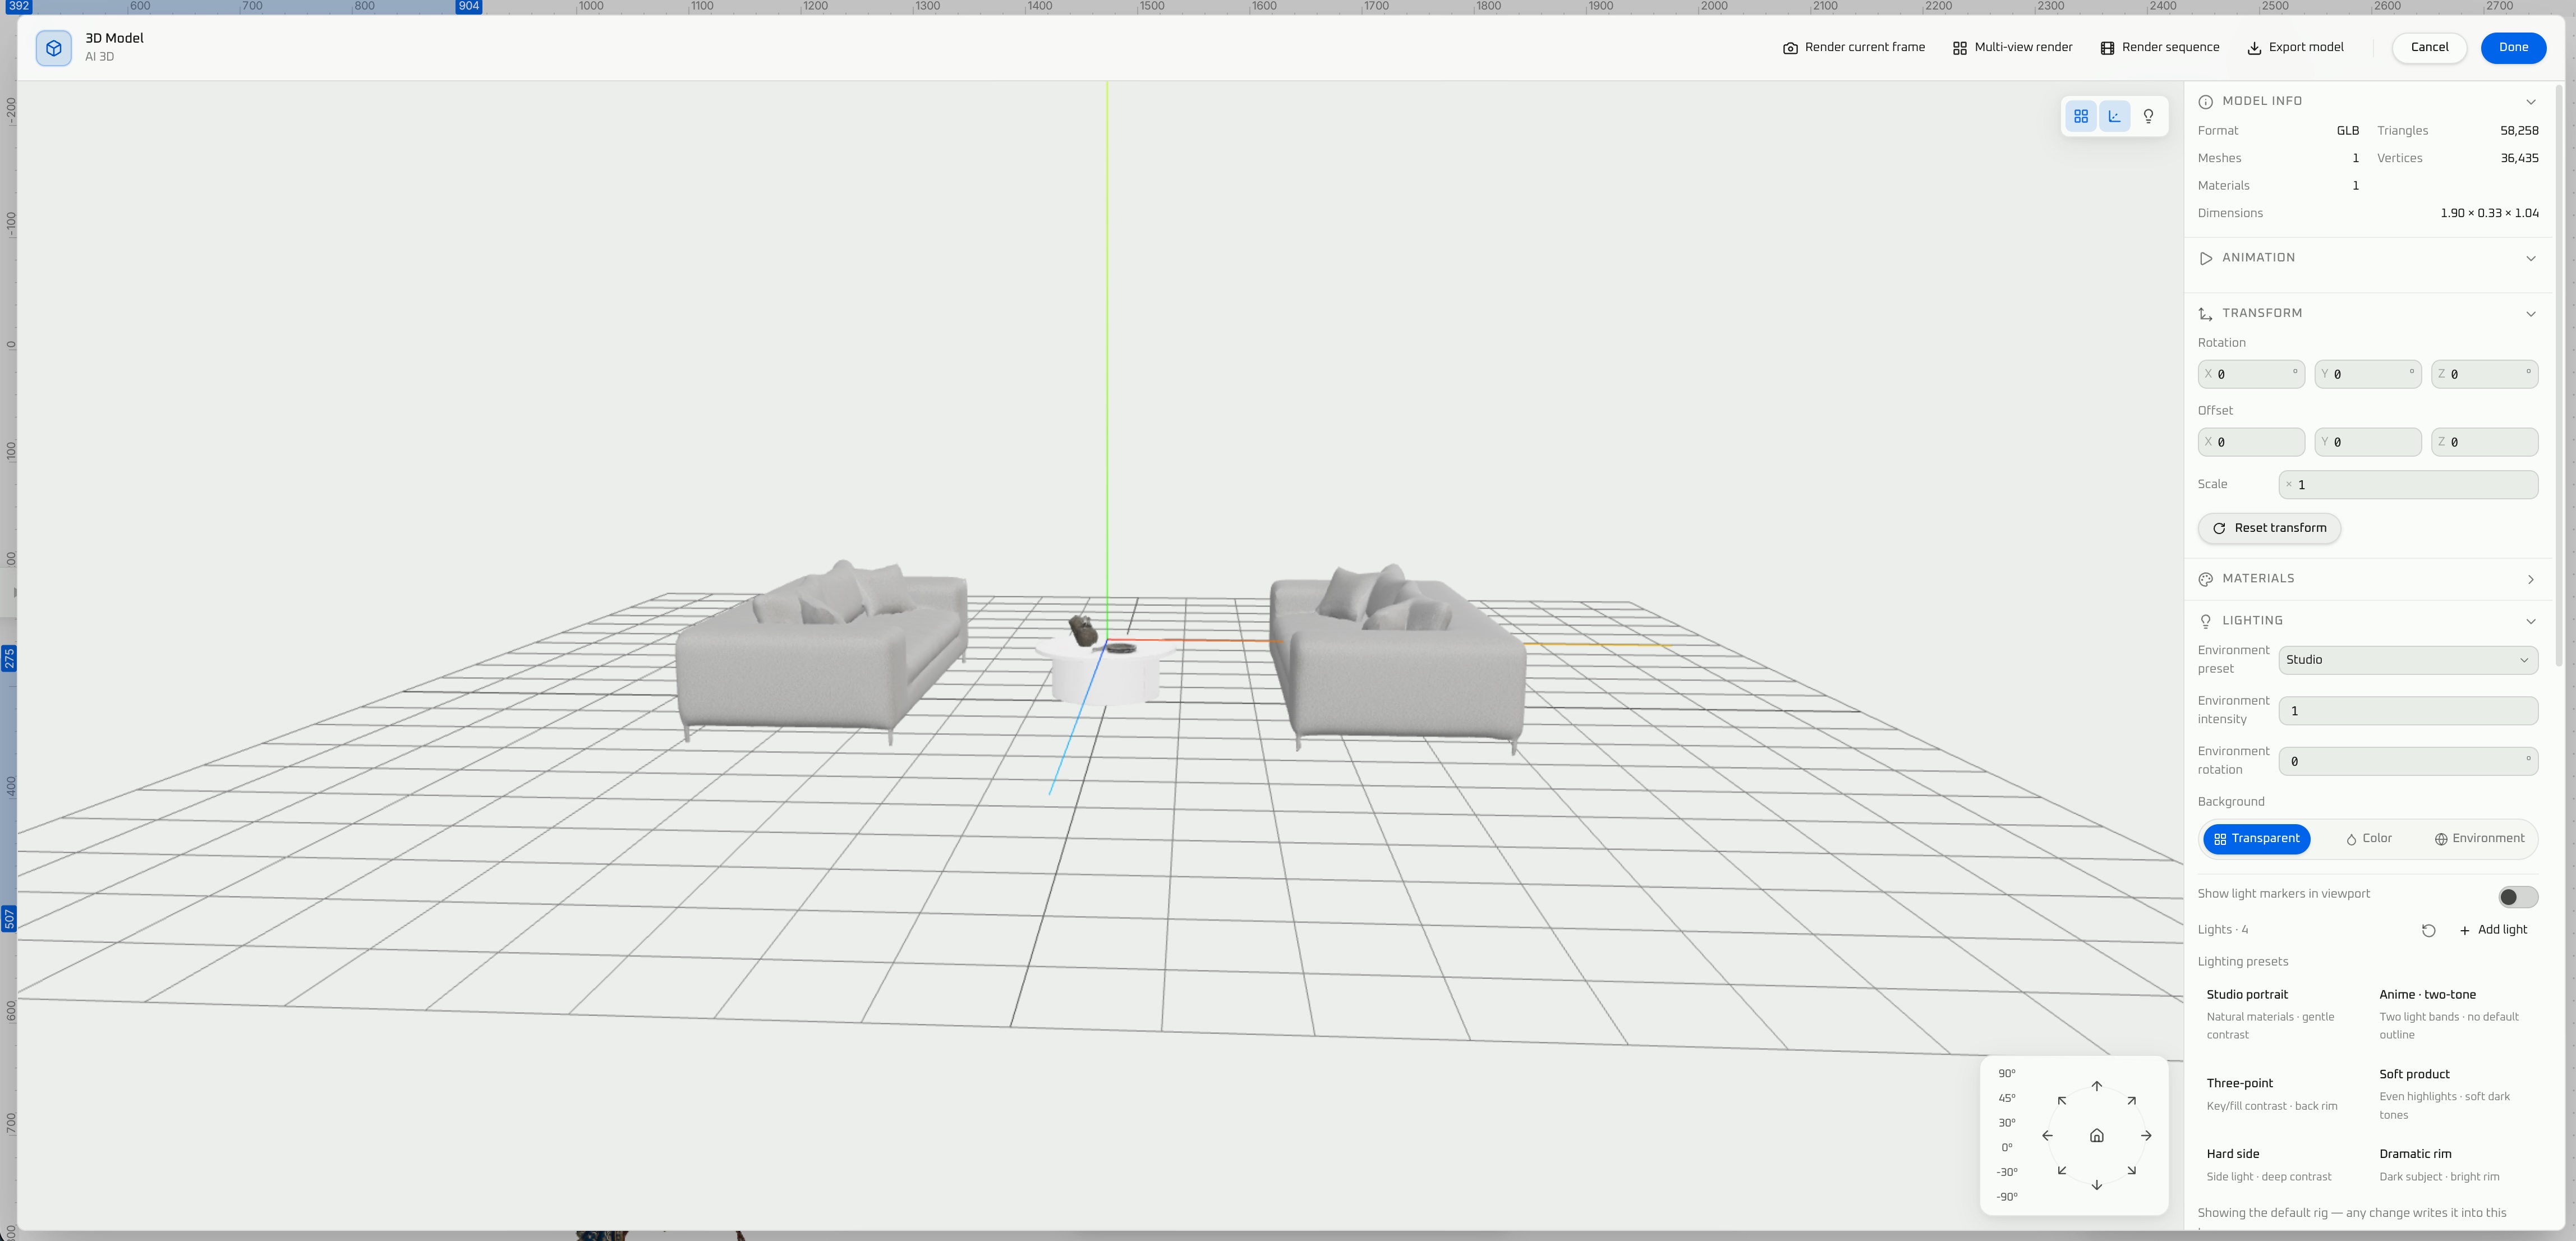Image resolution: width=2576 pixels, height=1241 pixels.
Task: Rotate view to lower-left diagonal arrow
Action: coord(2062,1170)
